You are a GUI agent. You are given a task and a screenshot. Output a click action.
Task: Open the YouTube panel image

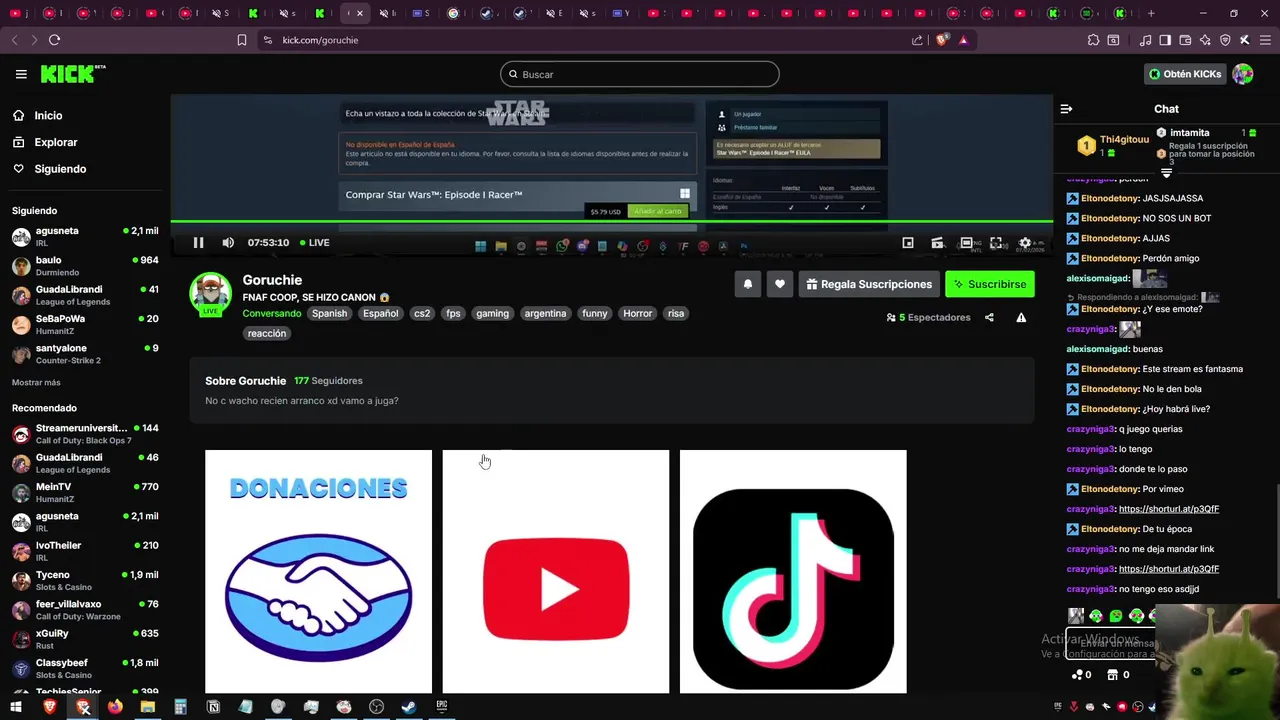pos(556,571)
